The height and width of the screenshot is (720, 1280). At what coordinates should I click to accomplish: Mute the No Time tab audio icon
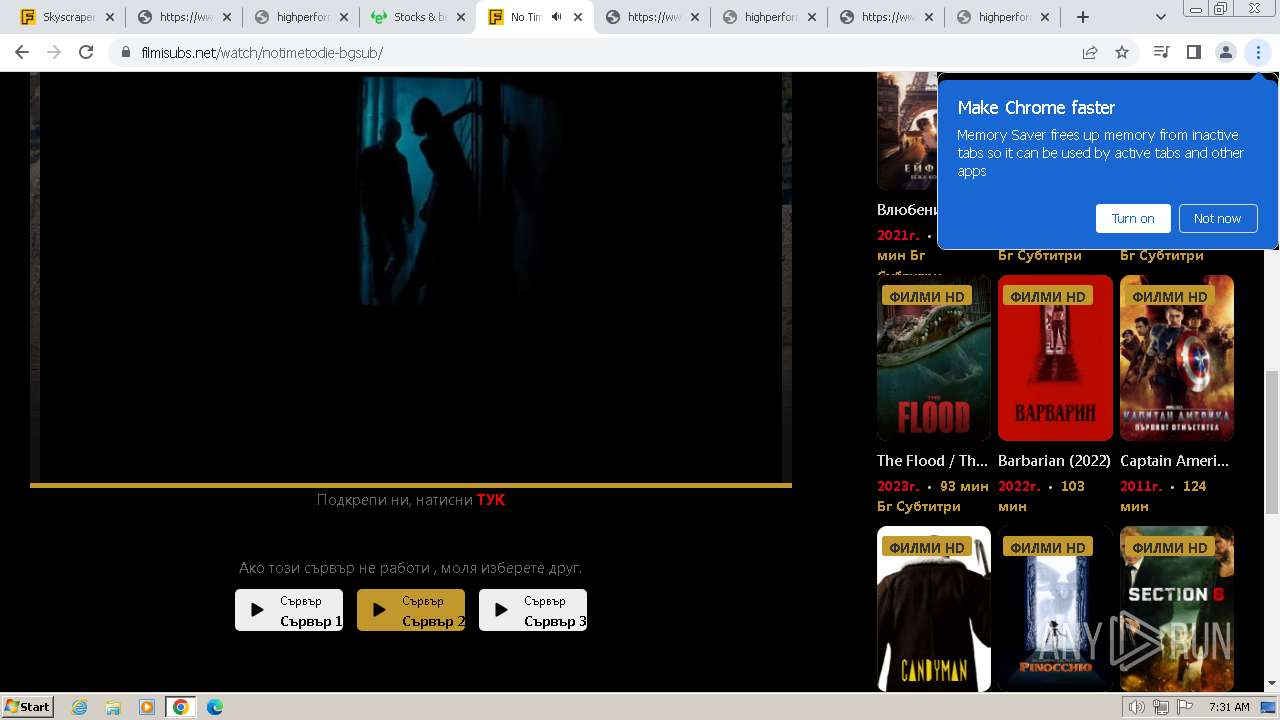tap(556, 17)
